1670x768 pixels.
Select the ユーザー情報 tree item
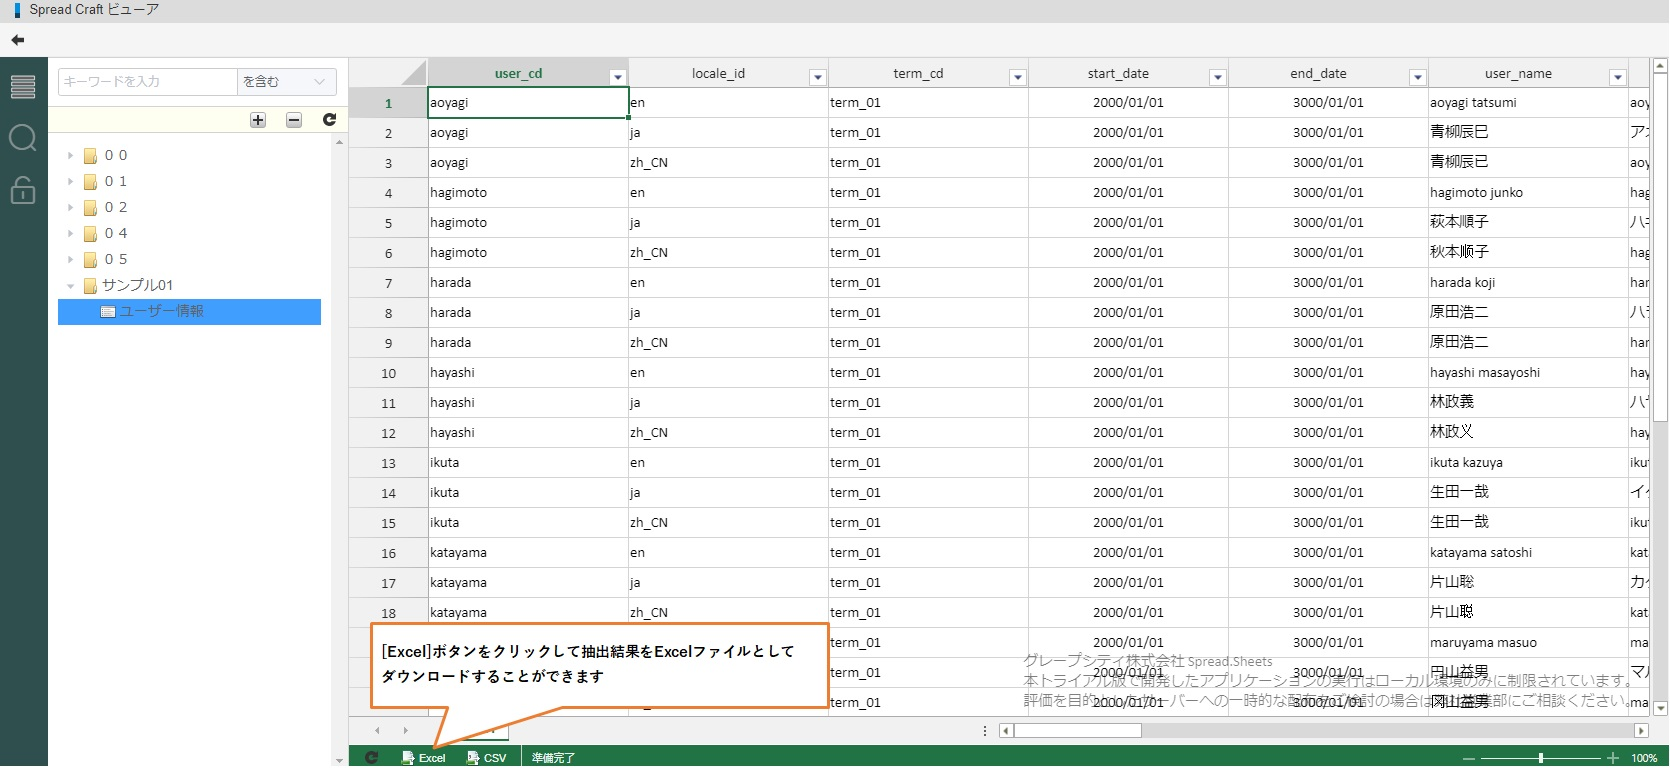click(x=161, y=312)
